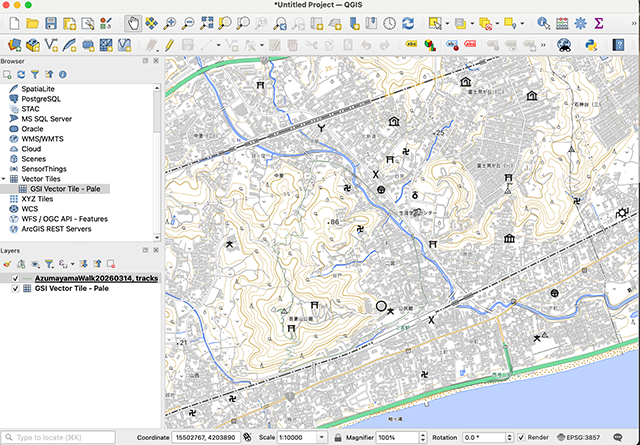Image resolution: width=640 pixels, height=445 pixels.
Task: Click the Coordinate value field
Action: pos(206,437)
